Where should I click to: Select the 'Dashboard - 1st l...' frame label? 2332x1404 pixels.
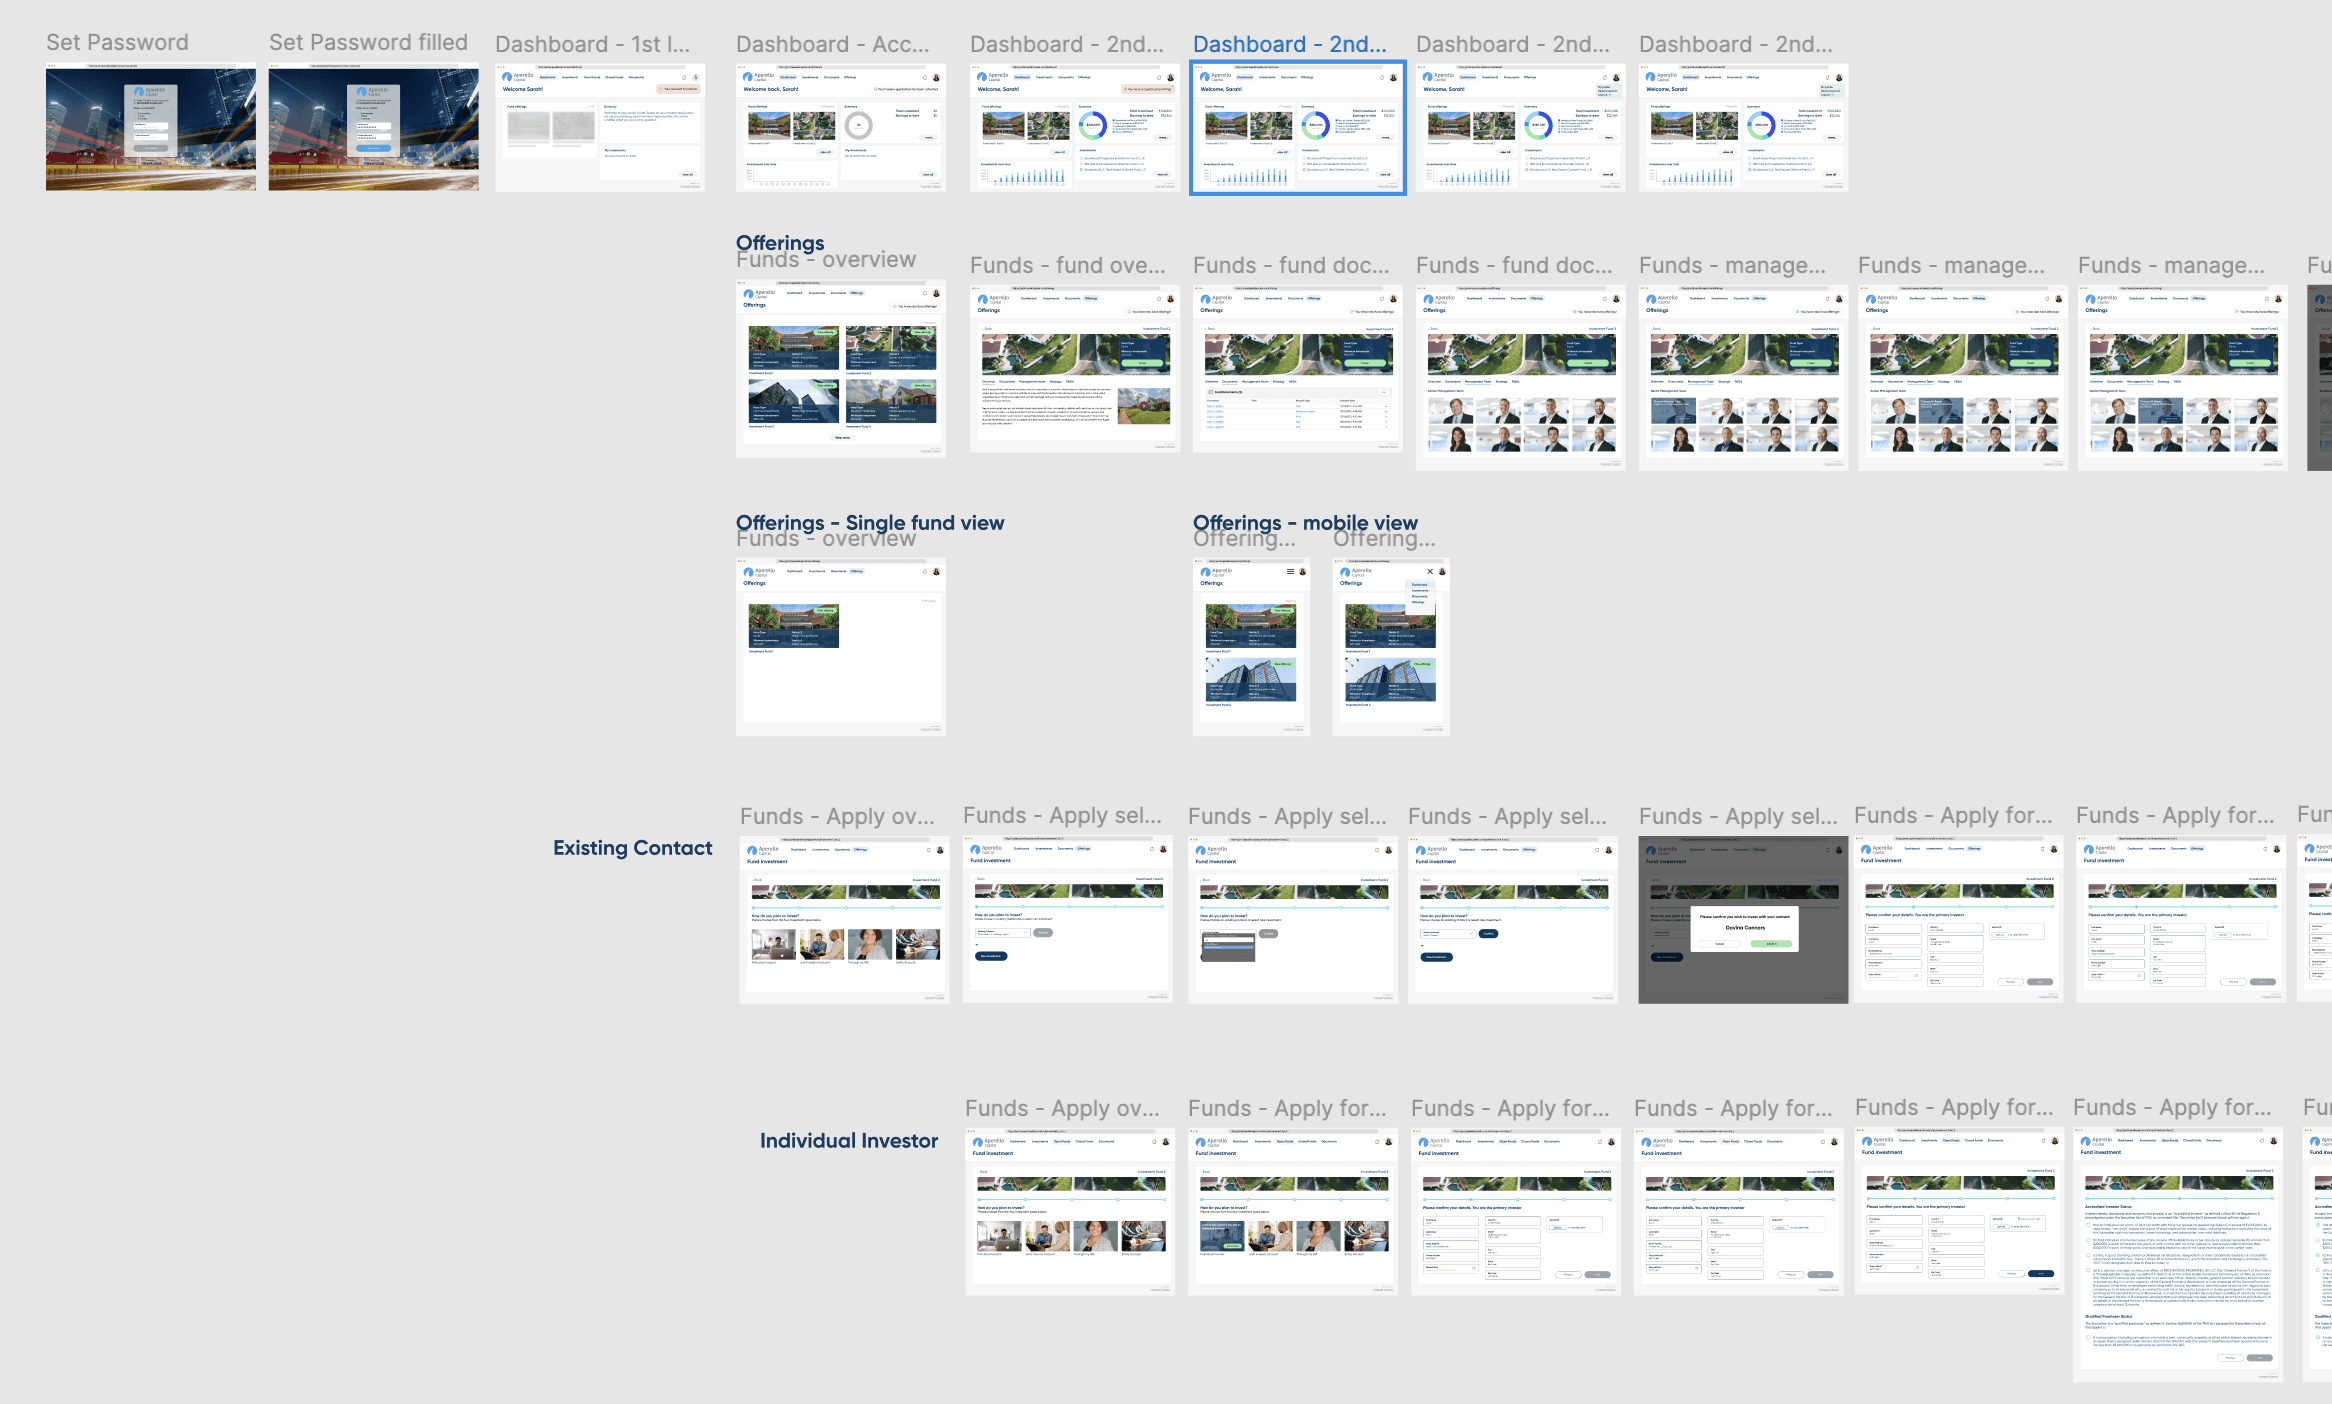[592, 44]
